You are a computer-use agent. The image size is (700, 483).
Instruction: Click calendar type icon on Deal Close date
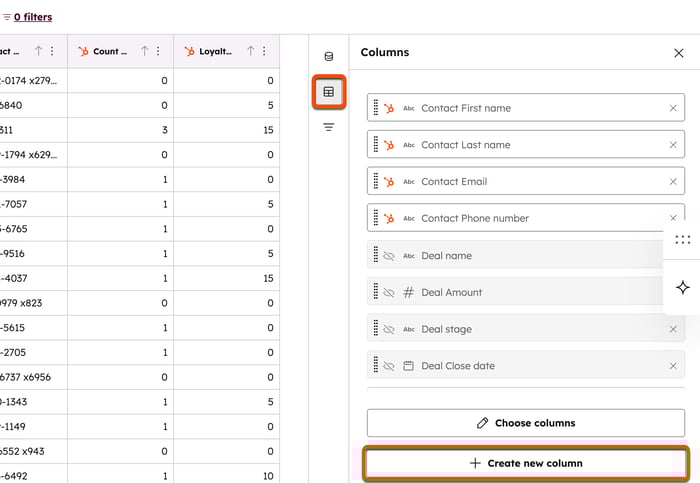pyautogui.click(x=408, y=366)
